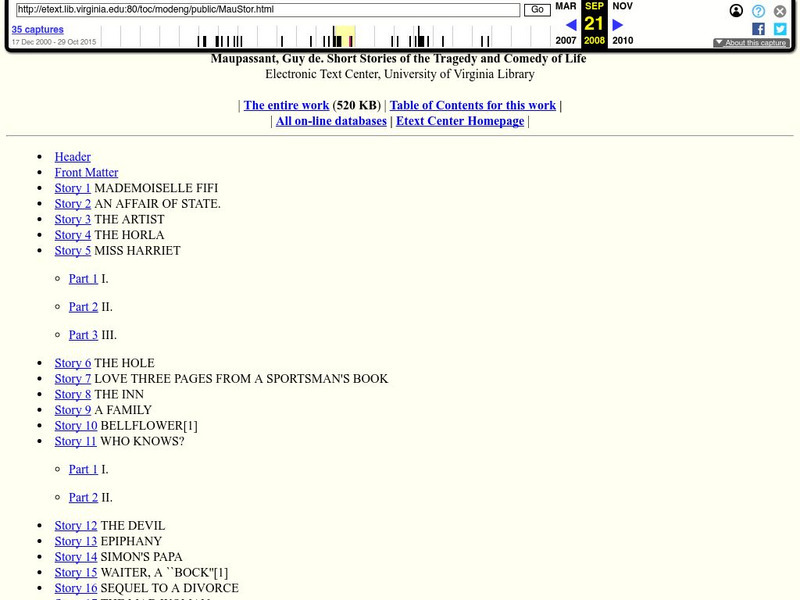Open Part 2 under Who Knows?
This screenshot has height=600, width=800.
click(83, 497)
